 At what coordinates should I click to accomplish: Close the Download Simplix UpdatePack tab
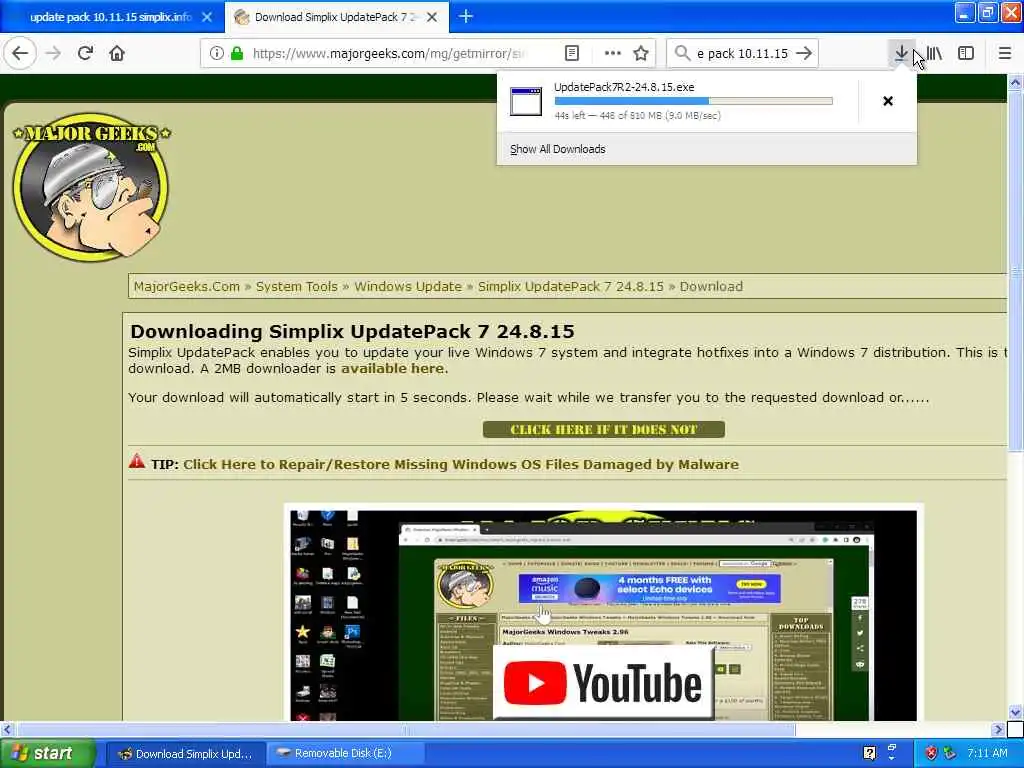click(x=432, y=17)
